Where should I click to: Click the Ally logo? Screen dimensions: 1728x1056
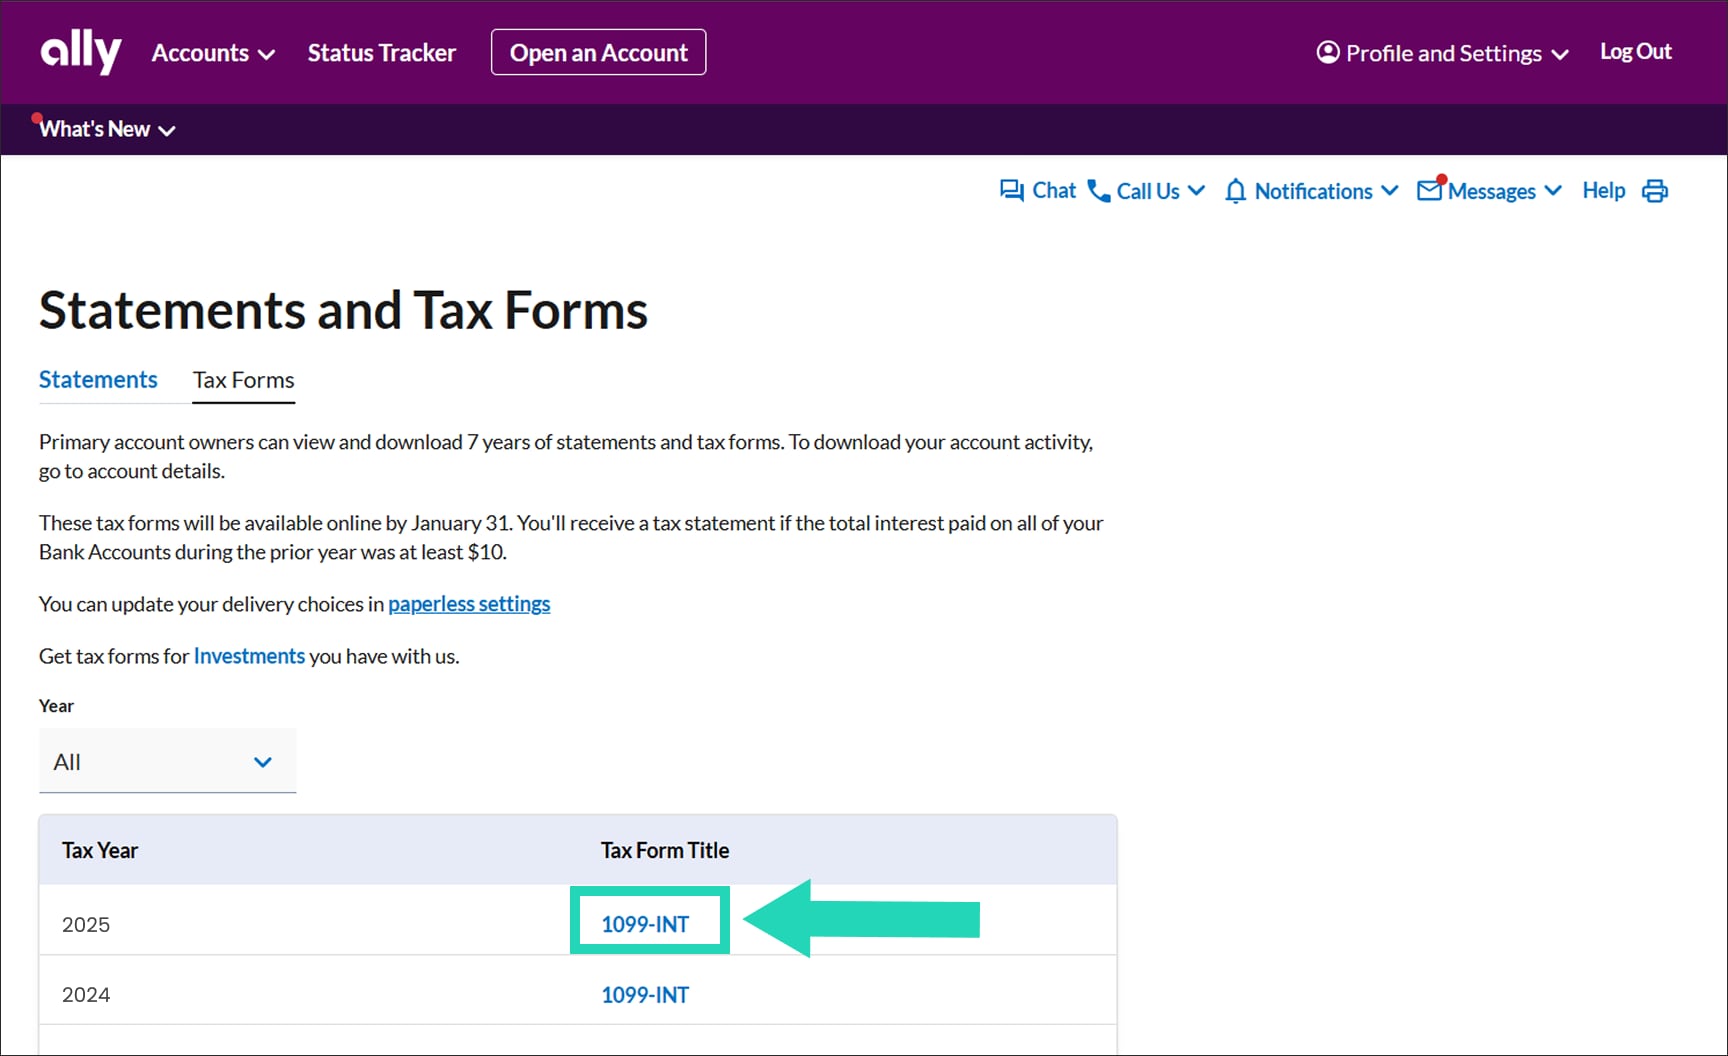click(x=80, y=51)
